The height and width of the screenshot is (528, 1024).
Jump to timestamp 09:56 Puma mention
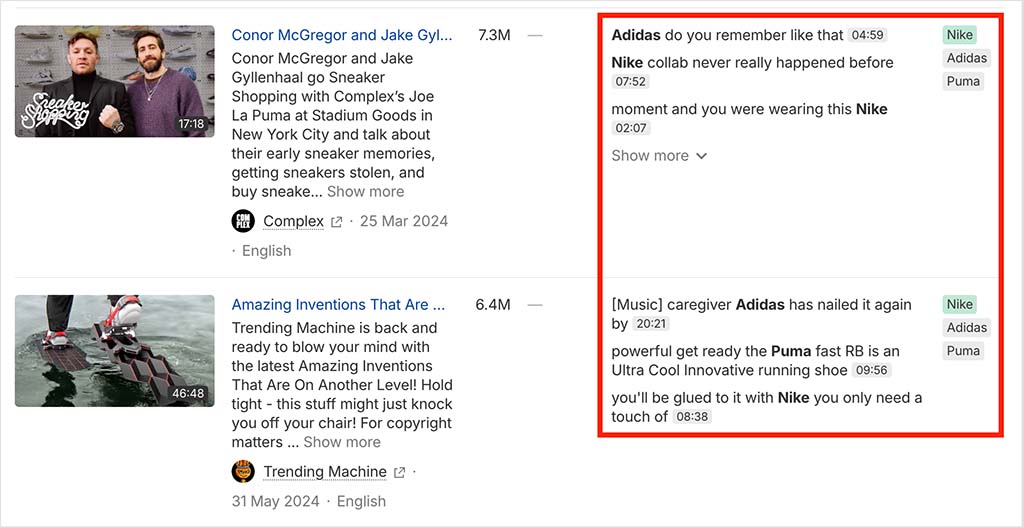[871, 371]
